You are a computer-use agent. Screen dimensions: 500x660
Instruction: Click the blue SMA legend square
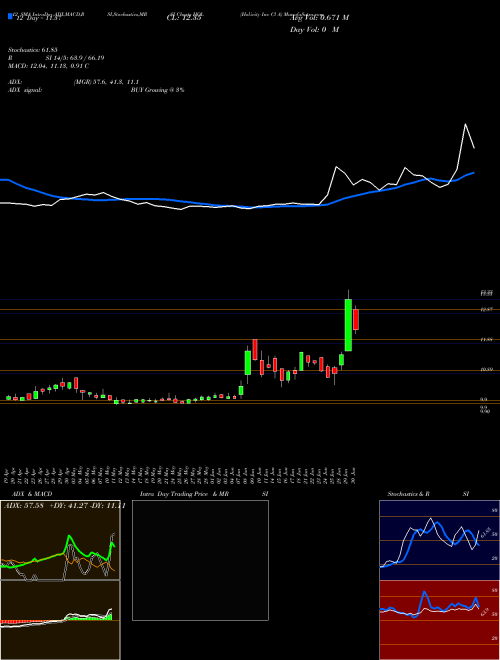pyautogui.click(x=10, y=17)
